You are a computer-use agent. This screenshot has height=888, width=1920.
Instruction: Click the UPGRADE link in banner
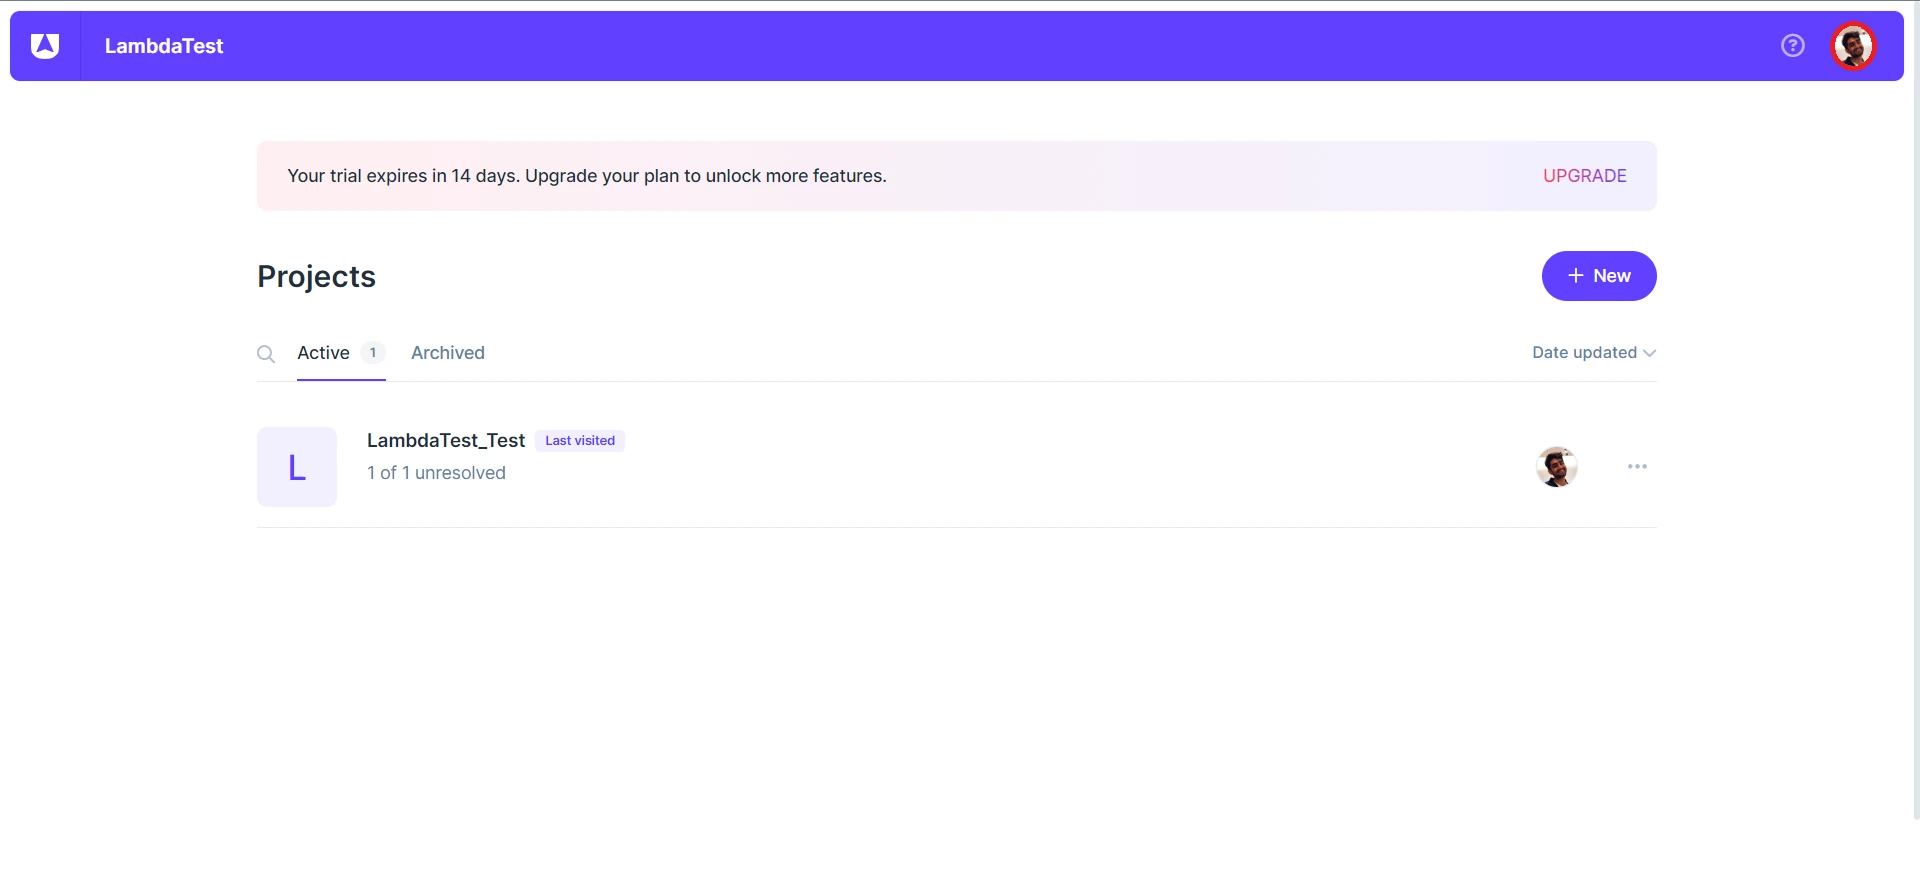1584,176
